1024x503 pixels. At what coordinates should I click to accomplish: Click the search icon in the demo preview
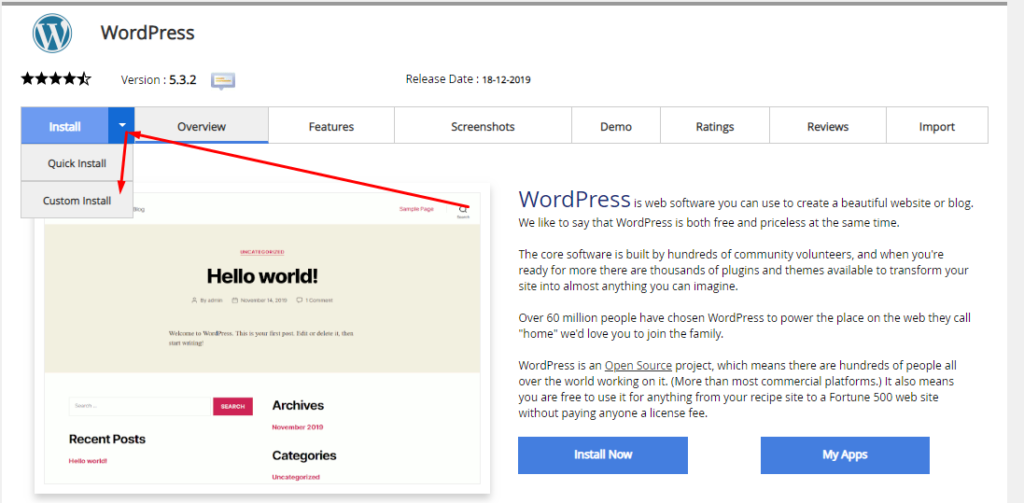pyautogui.click(x=463, y=210)
